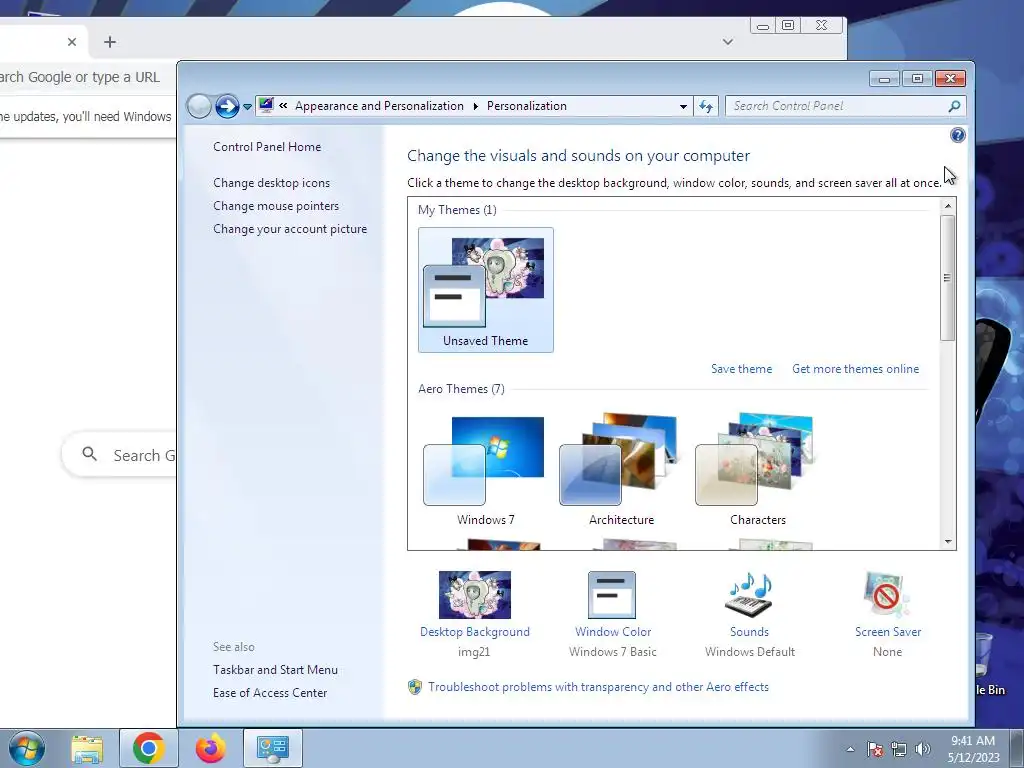
Task: Open the taskbar clock showing 9:41 AM
Action: (x=973, y=749)
